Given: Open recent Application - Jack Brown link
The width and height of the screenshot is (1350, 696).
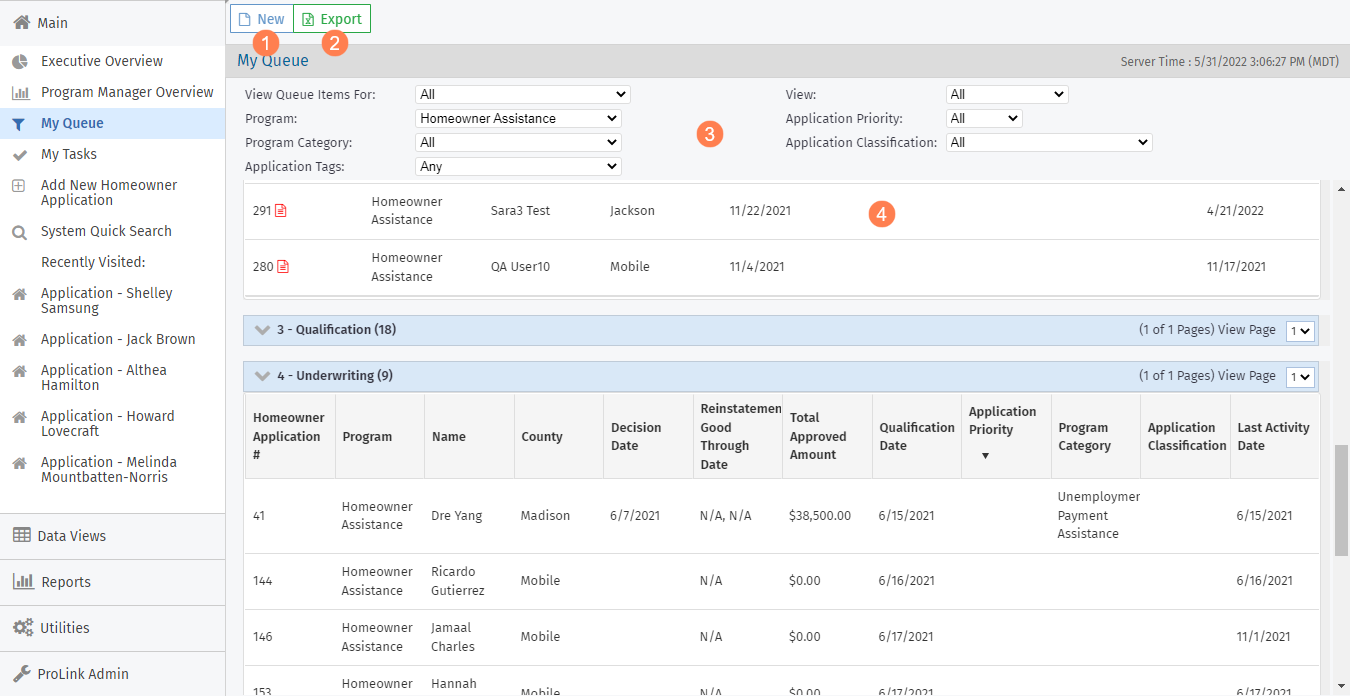Looking at the screenshot, I should 118,339.
